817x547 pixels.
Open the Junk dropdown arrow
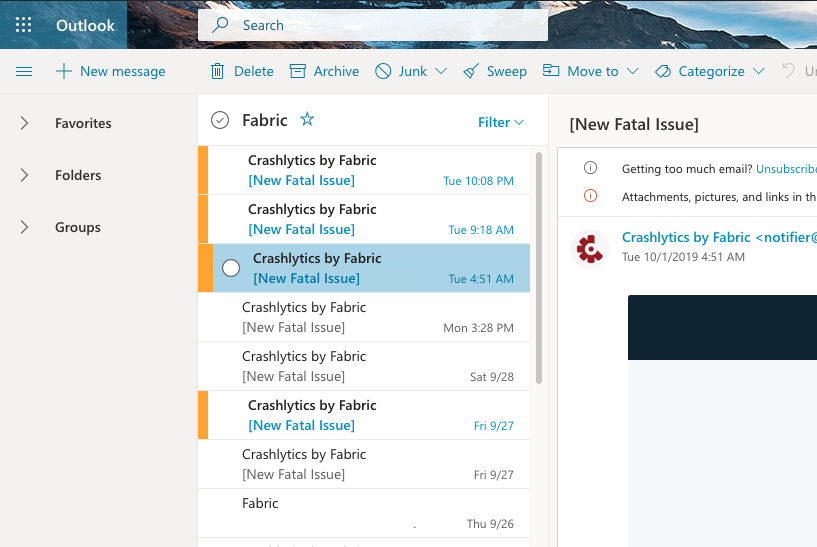point(441,71)
